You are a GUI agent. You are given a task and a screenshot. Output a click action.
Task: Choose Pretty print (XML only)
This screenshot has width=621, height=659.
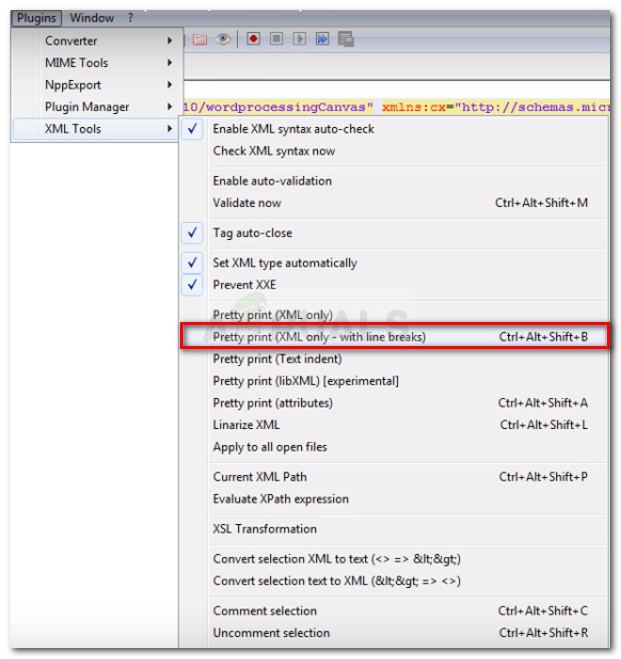coord(394,315)
